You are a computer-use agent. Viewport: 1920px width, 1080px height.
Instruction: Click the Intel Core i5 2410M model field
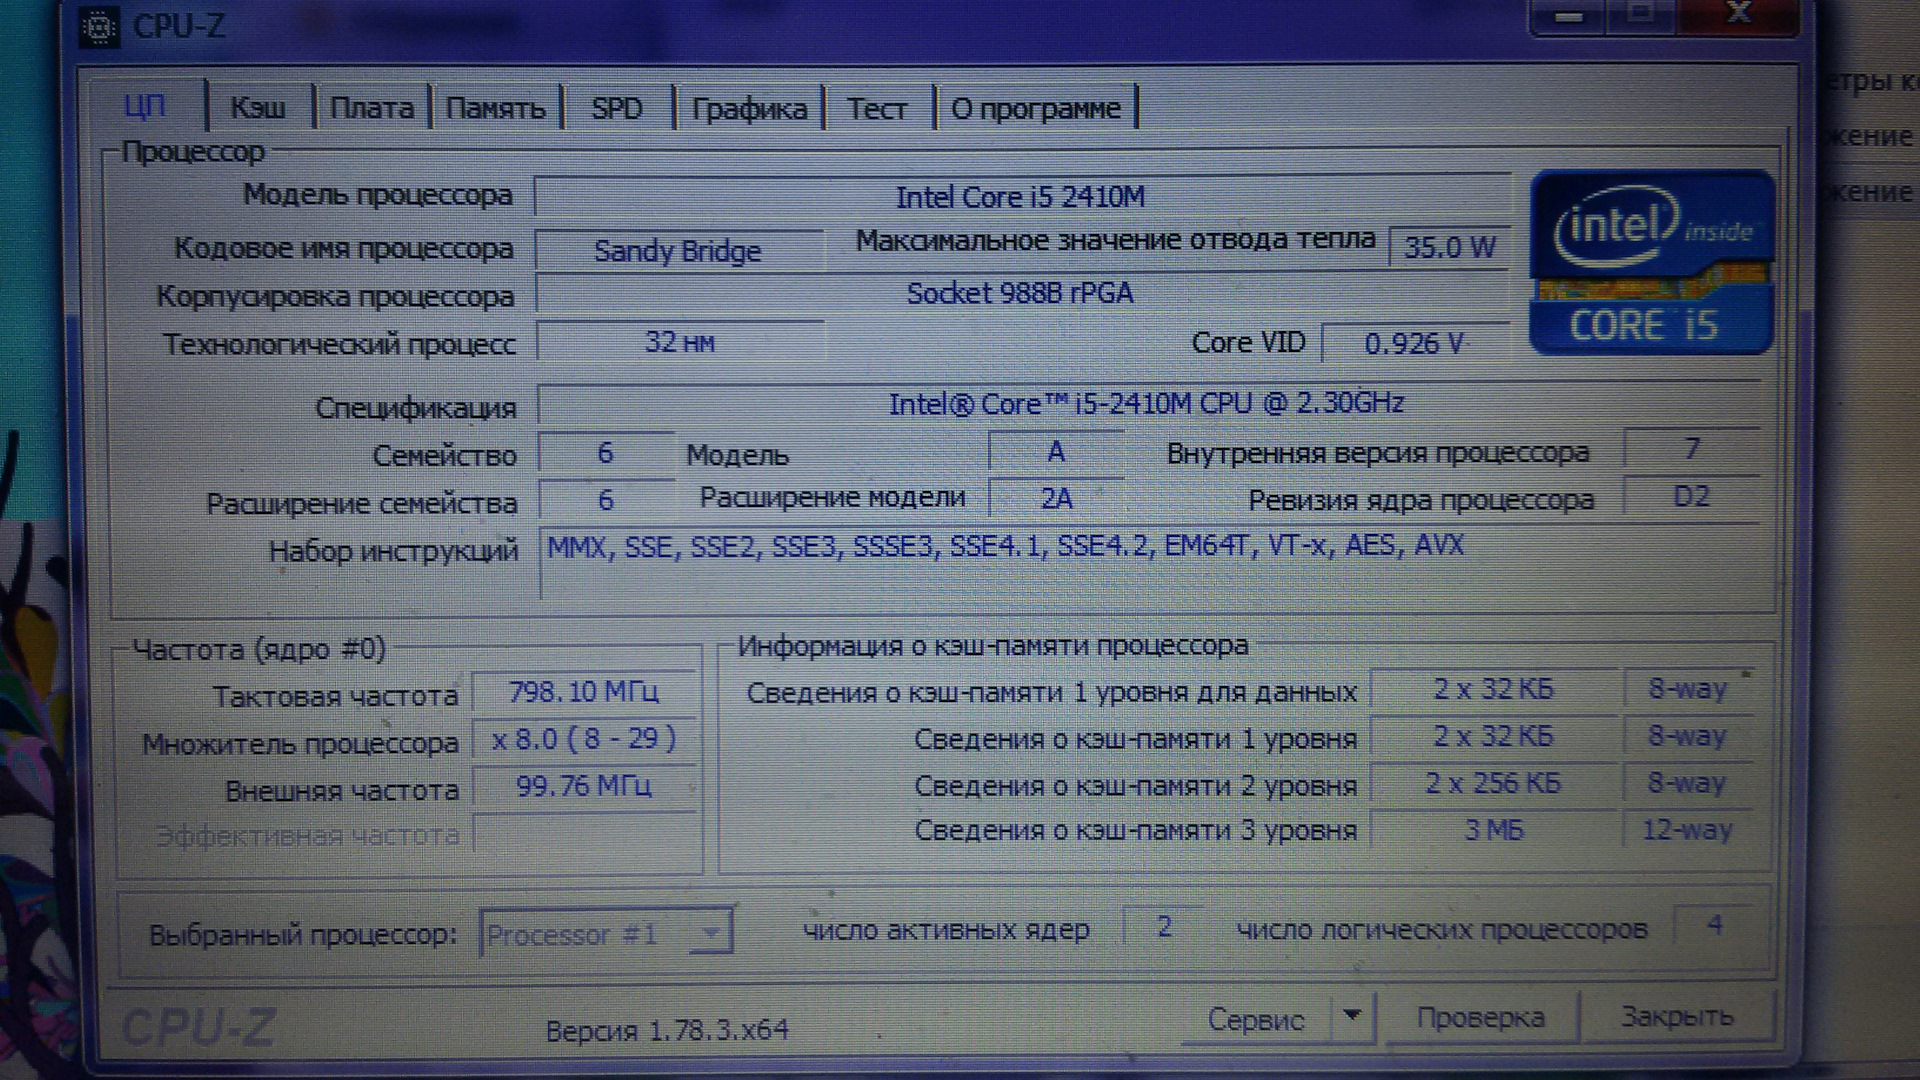point(1021,197)
